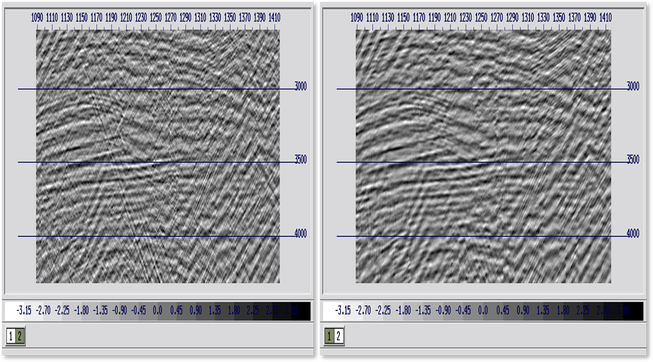Click trace number 1250 on left axis
The height and width of the screenshot is (362, 653).
tap(156, 17)
